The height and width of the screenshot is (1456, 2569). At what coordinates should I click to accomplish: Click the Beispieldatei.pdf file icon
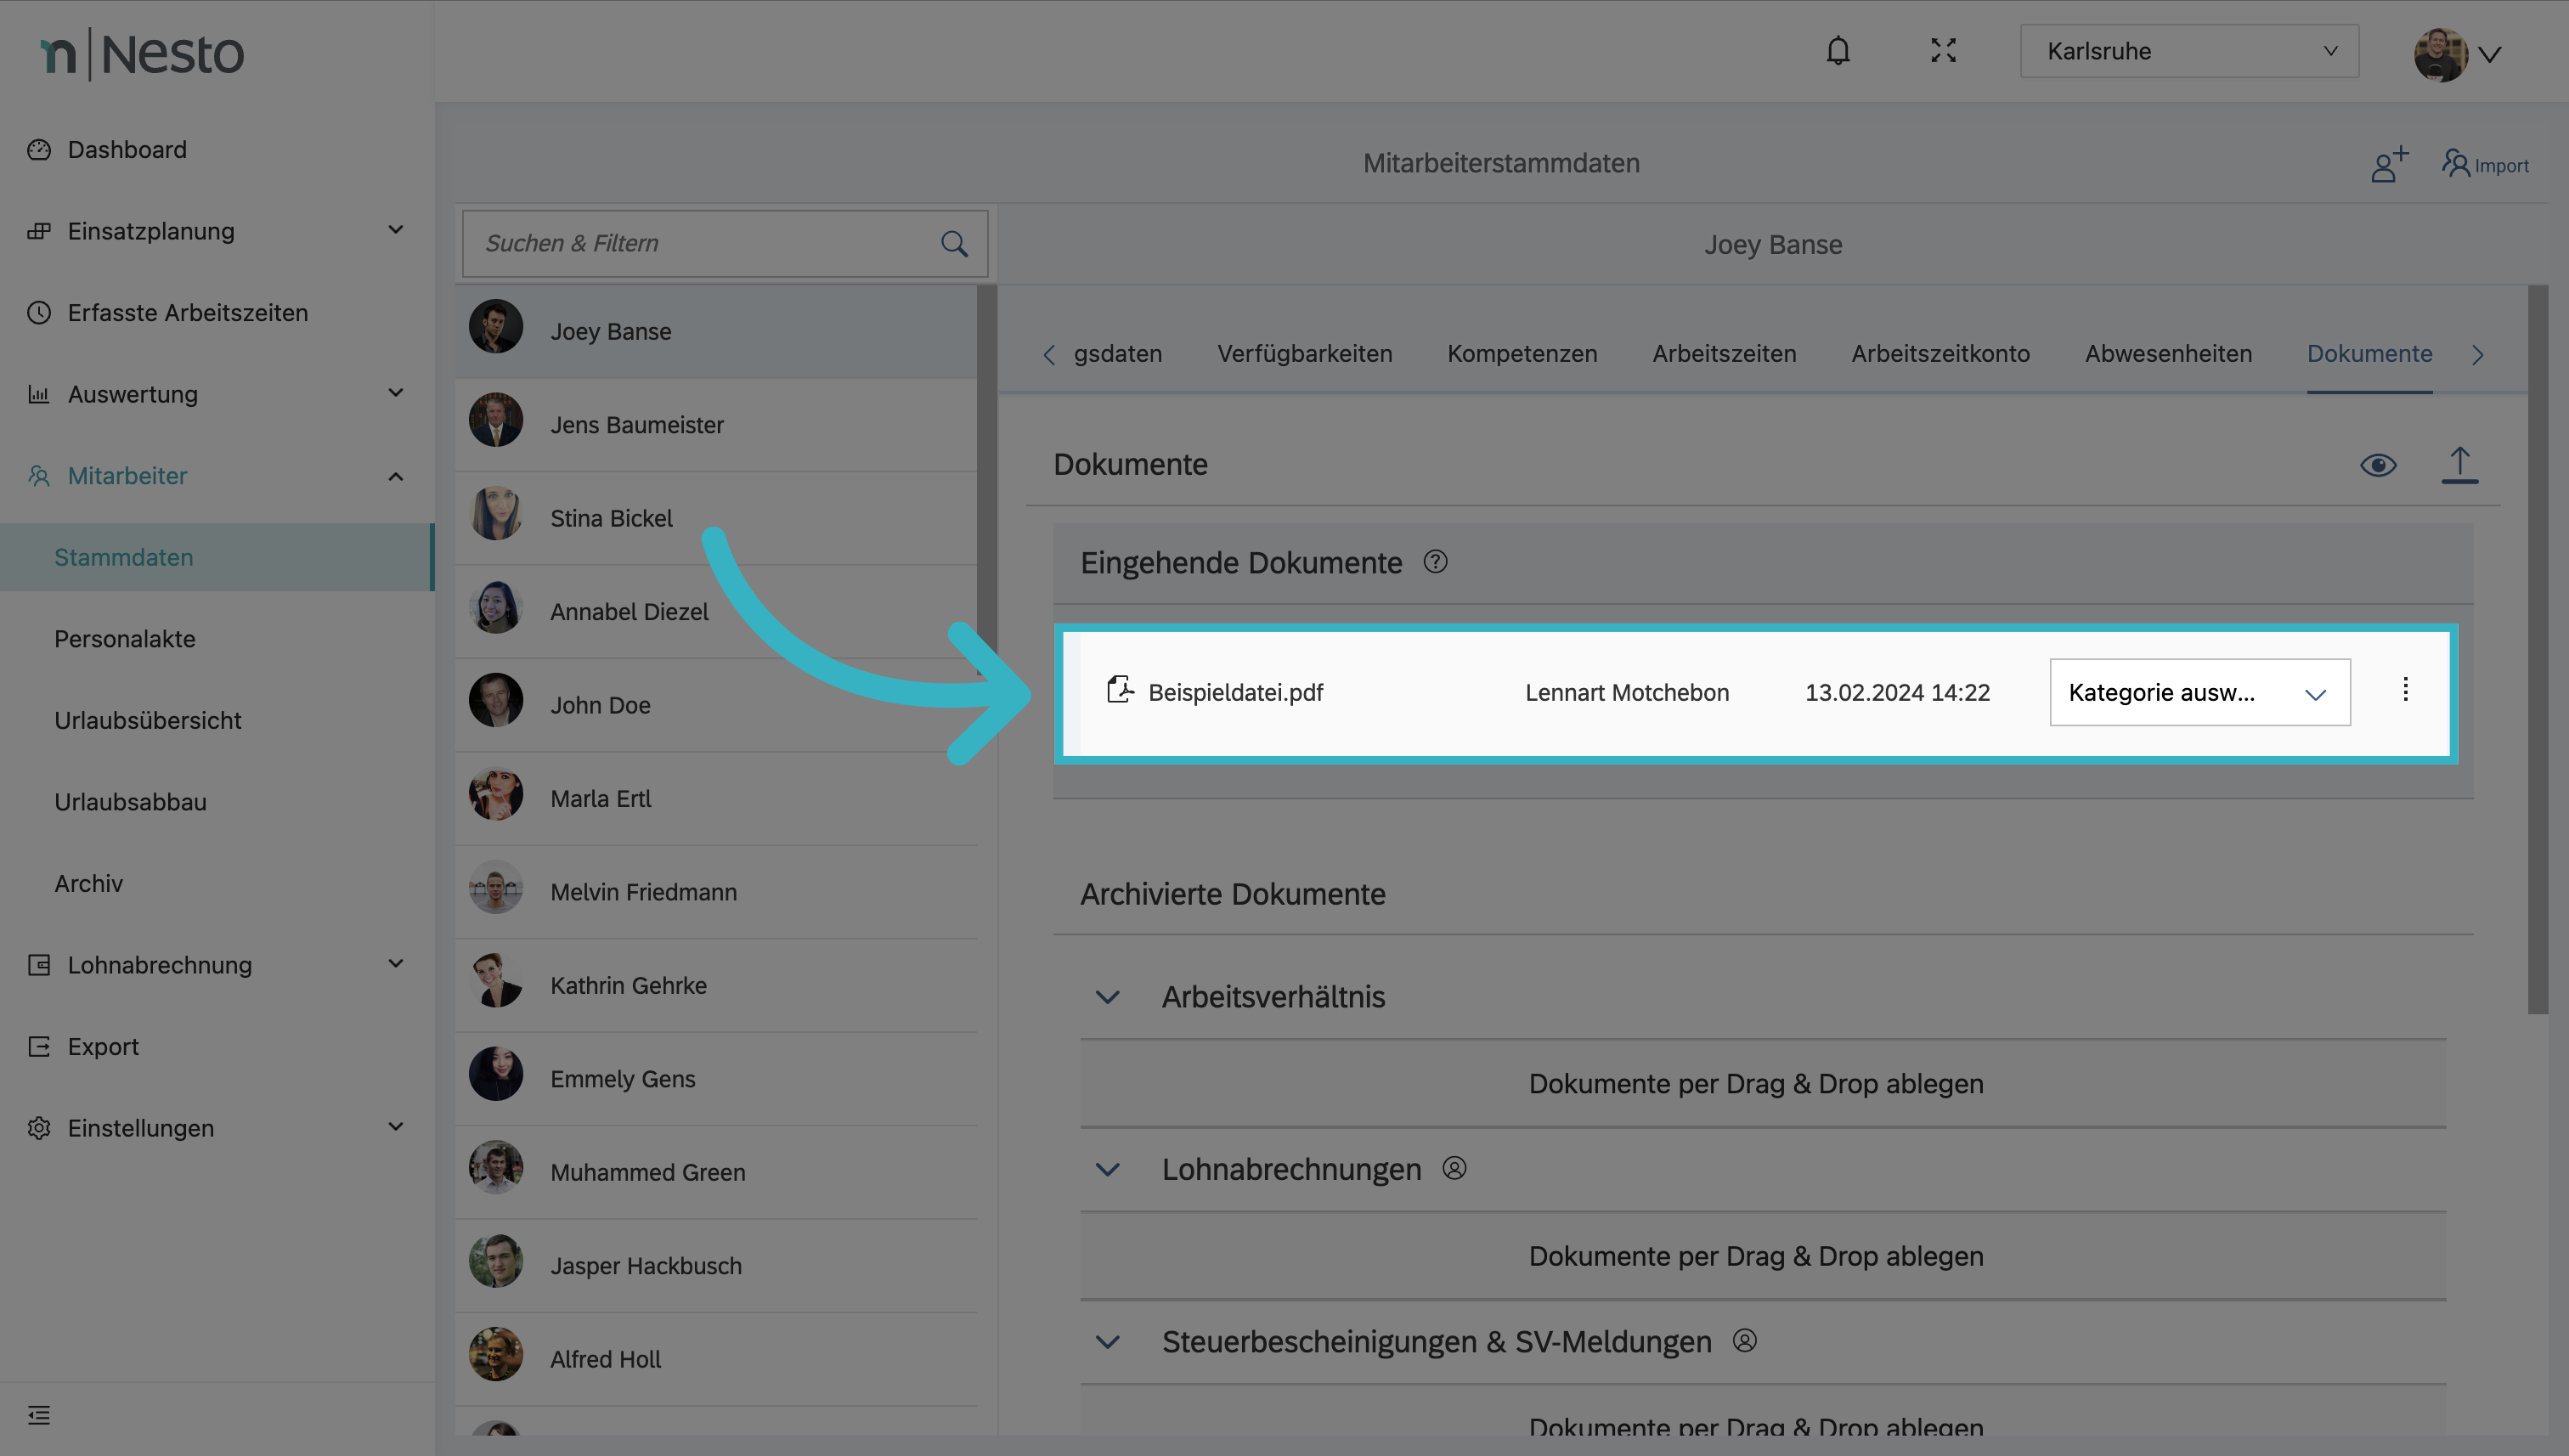[1120, 690]
